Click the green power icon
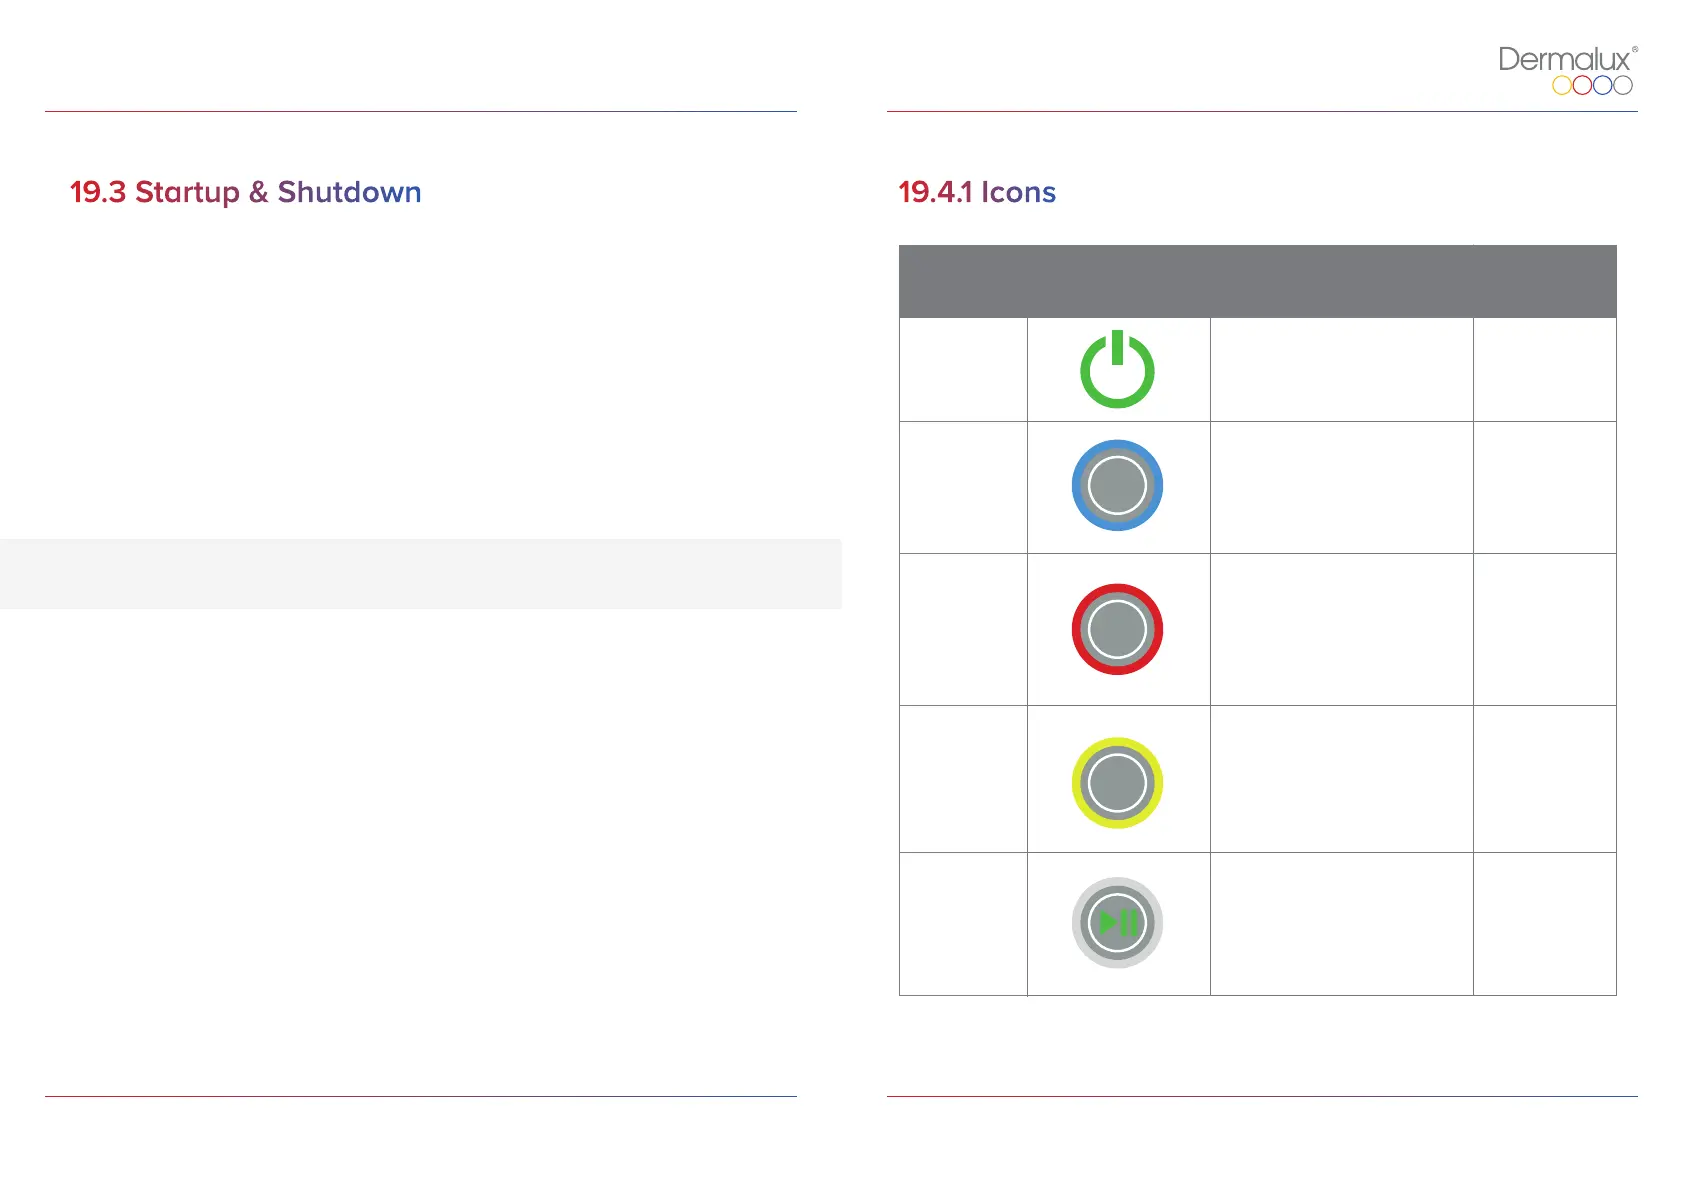 coord(1117,369)
